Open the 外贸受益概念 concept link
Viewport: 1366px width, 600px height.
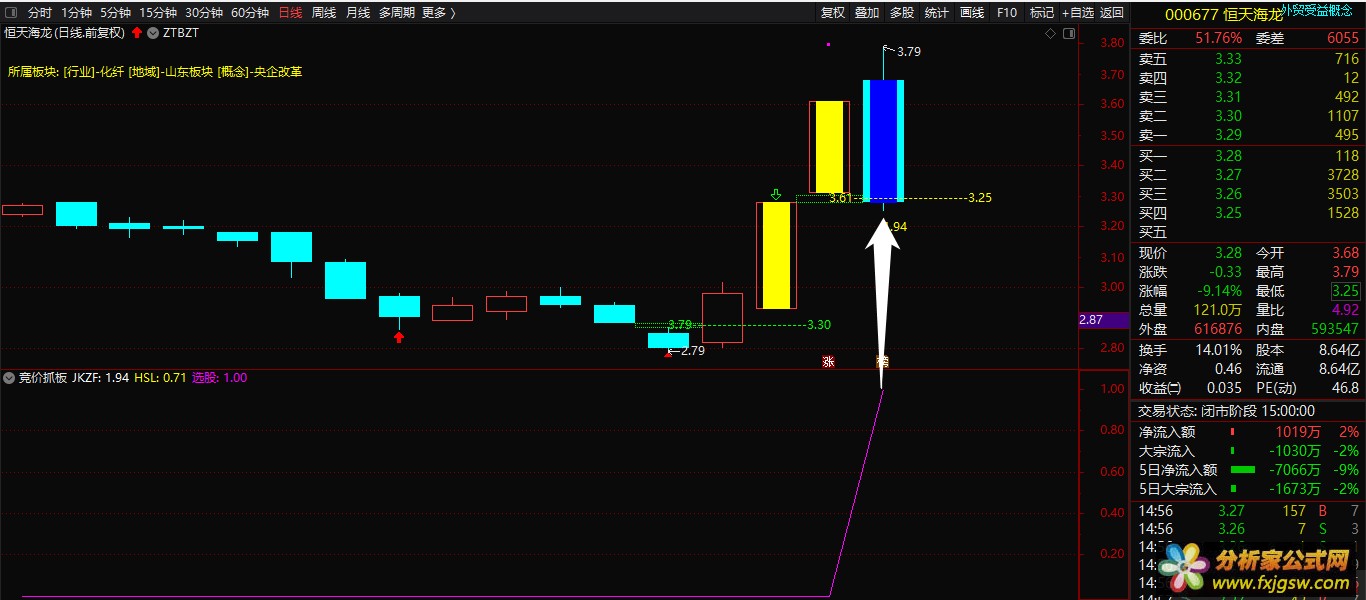click(x=1317, y=10)
